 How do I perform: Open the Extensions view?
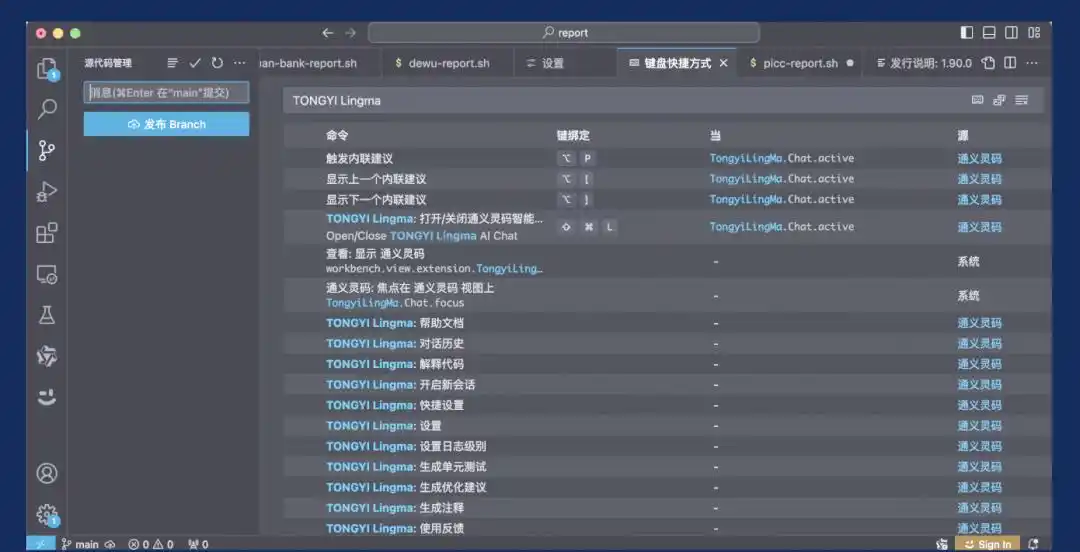pyautogui.click(x=47, y=233)
